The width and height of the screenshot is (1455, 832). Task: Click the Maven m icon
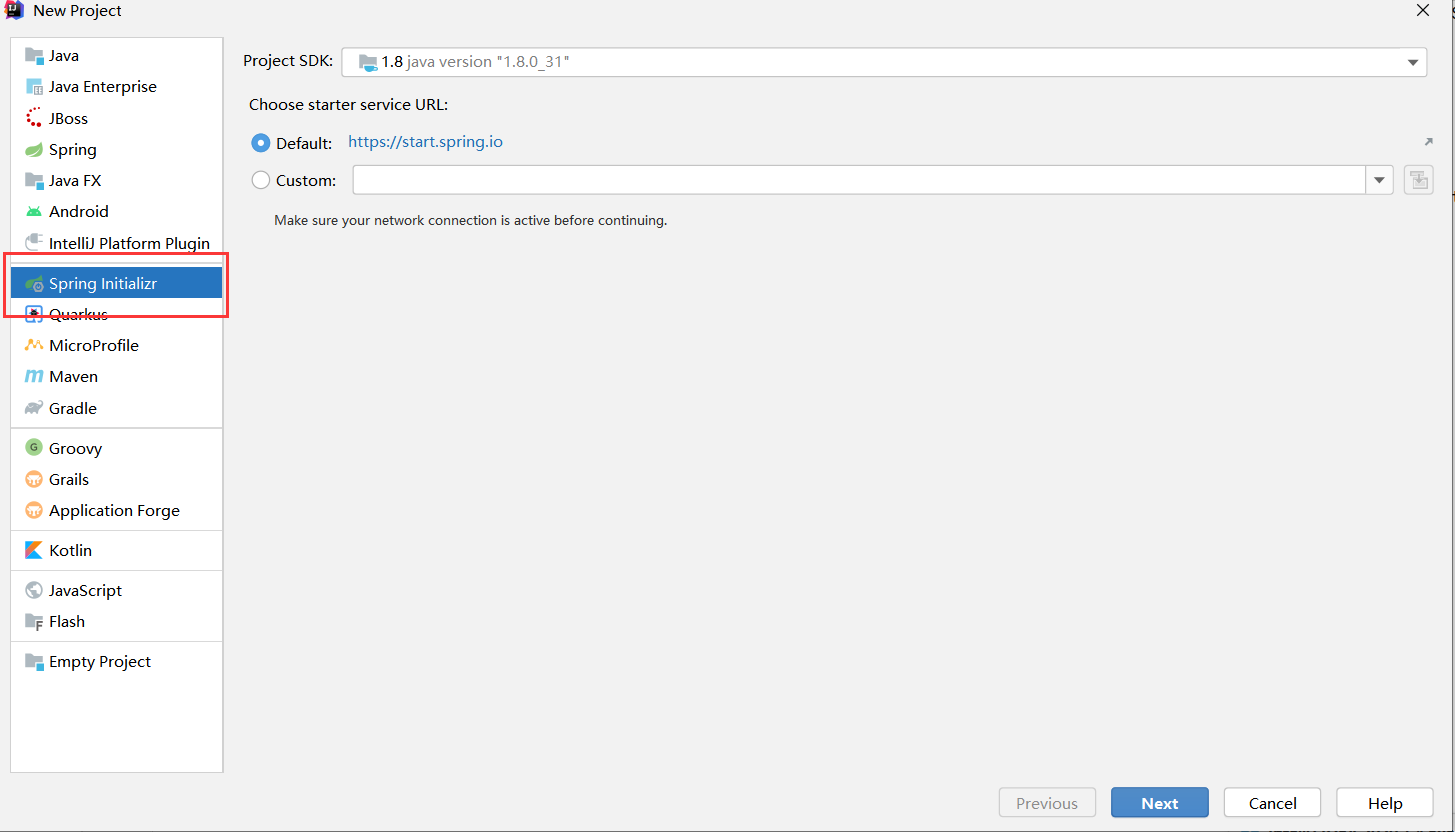pyautogui.click(x=34, y=377)
